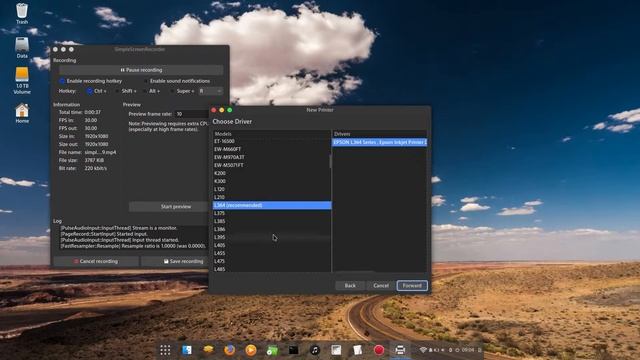Open the text editor notes icon in dock
Screen dimensions: 640x360
tap(358, 350)
